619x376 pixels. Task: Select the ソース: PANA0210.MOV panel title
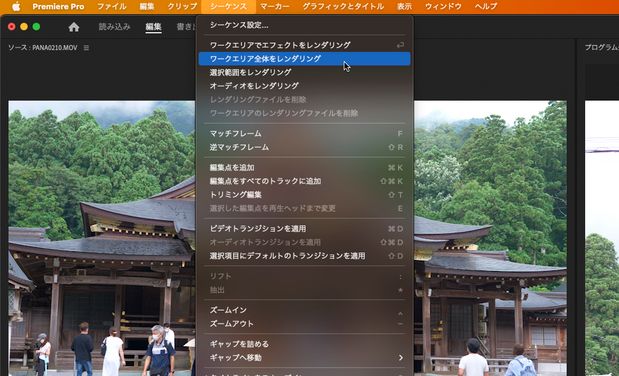[x=42, y=48]
